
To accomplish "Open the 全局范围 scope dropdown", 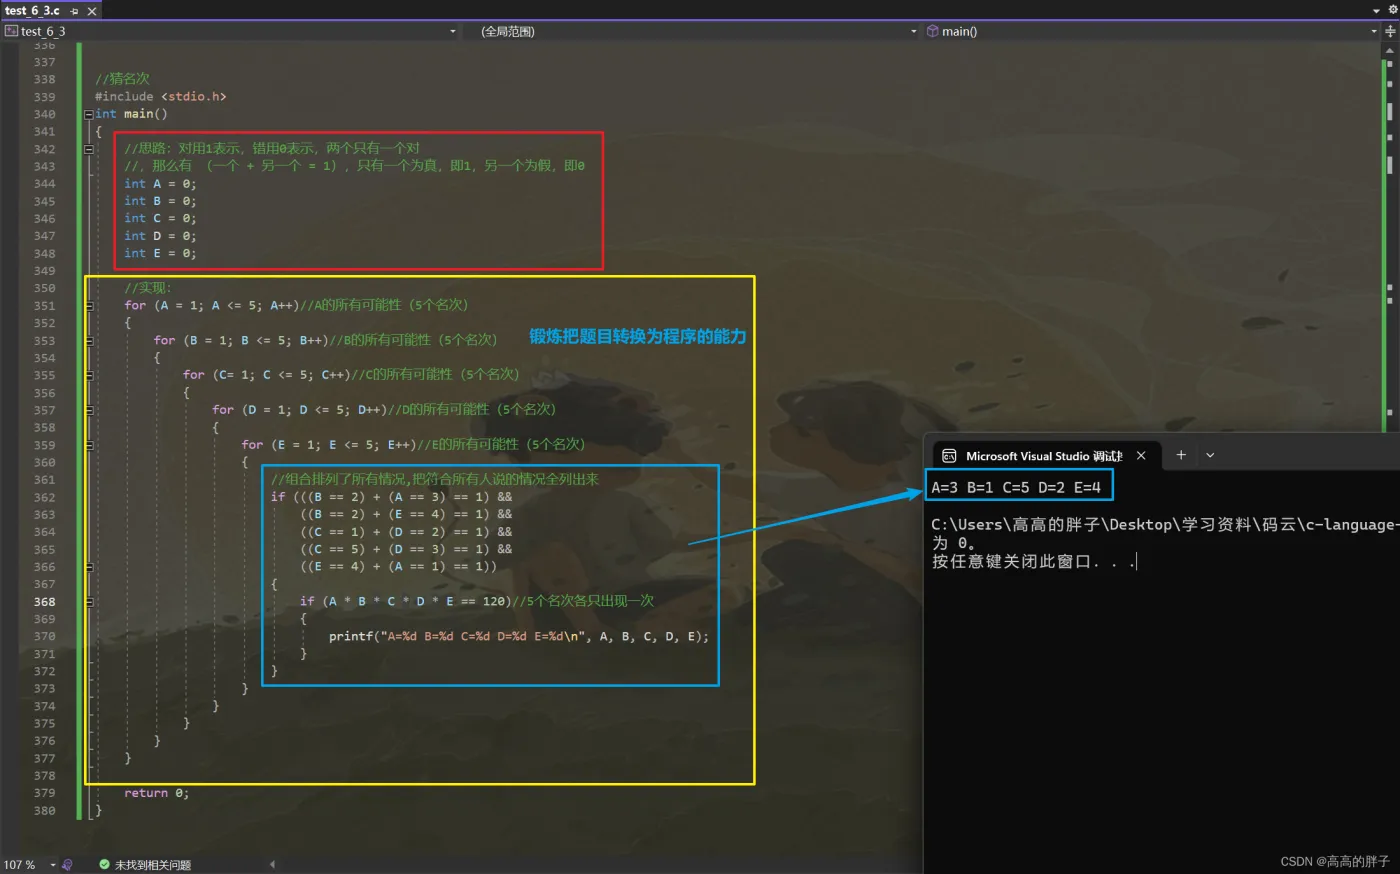I will pyautogui.click(x=913, y=31).
